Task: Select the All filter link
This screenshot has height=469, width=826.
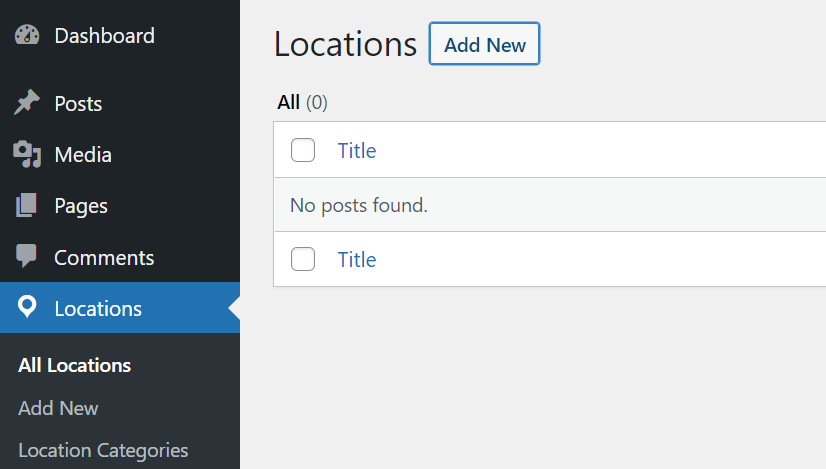Action: 289,102
